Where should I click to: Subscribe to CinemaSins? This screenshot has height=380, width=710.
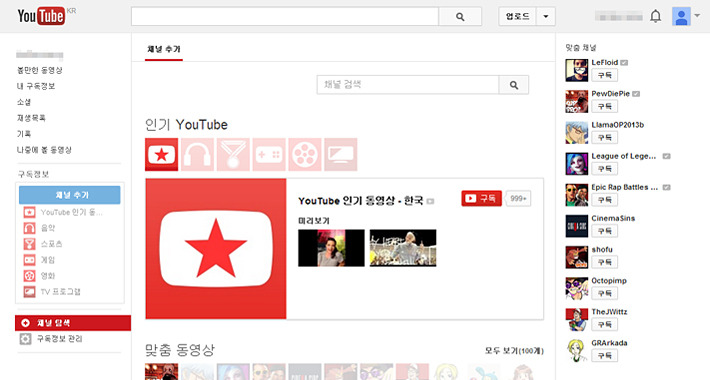pos(604,231)
